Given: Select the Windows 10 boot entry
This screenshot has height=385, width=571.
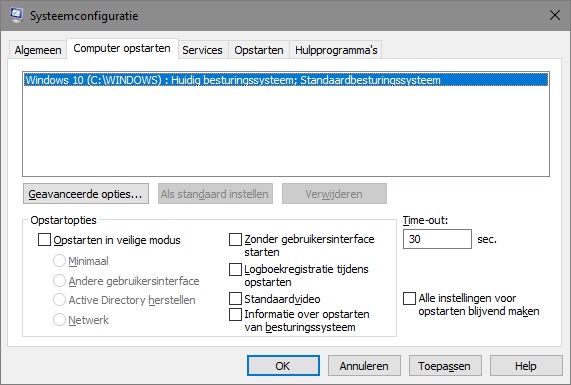Looking at the screenshot, I should tap(286, 80).
